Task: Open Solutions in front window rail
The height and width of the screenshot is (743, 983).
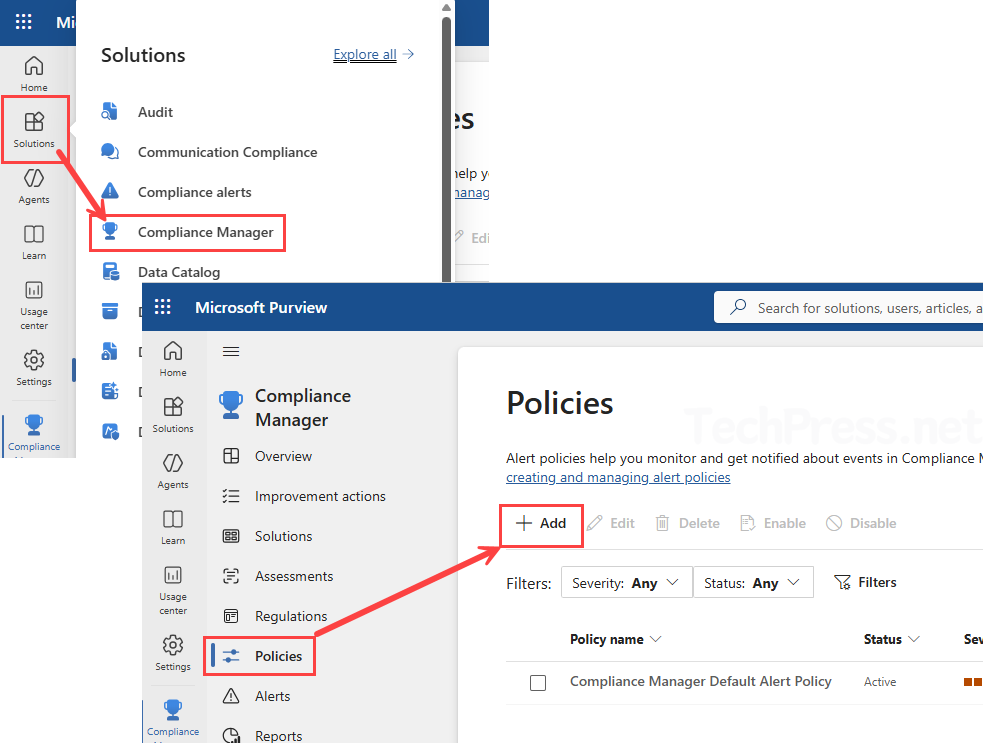Action: coord(173,414)
